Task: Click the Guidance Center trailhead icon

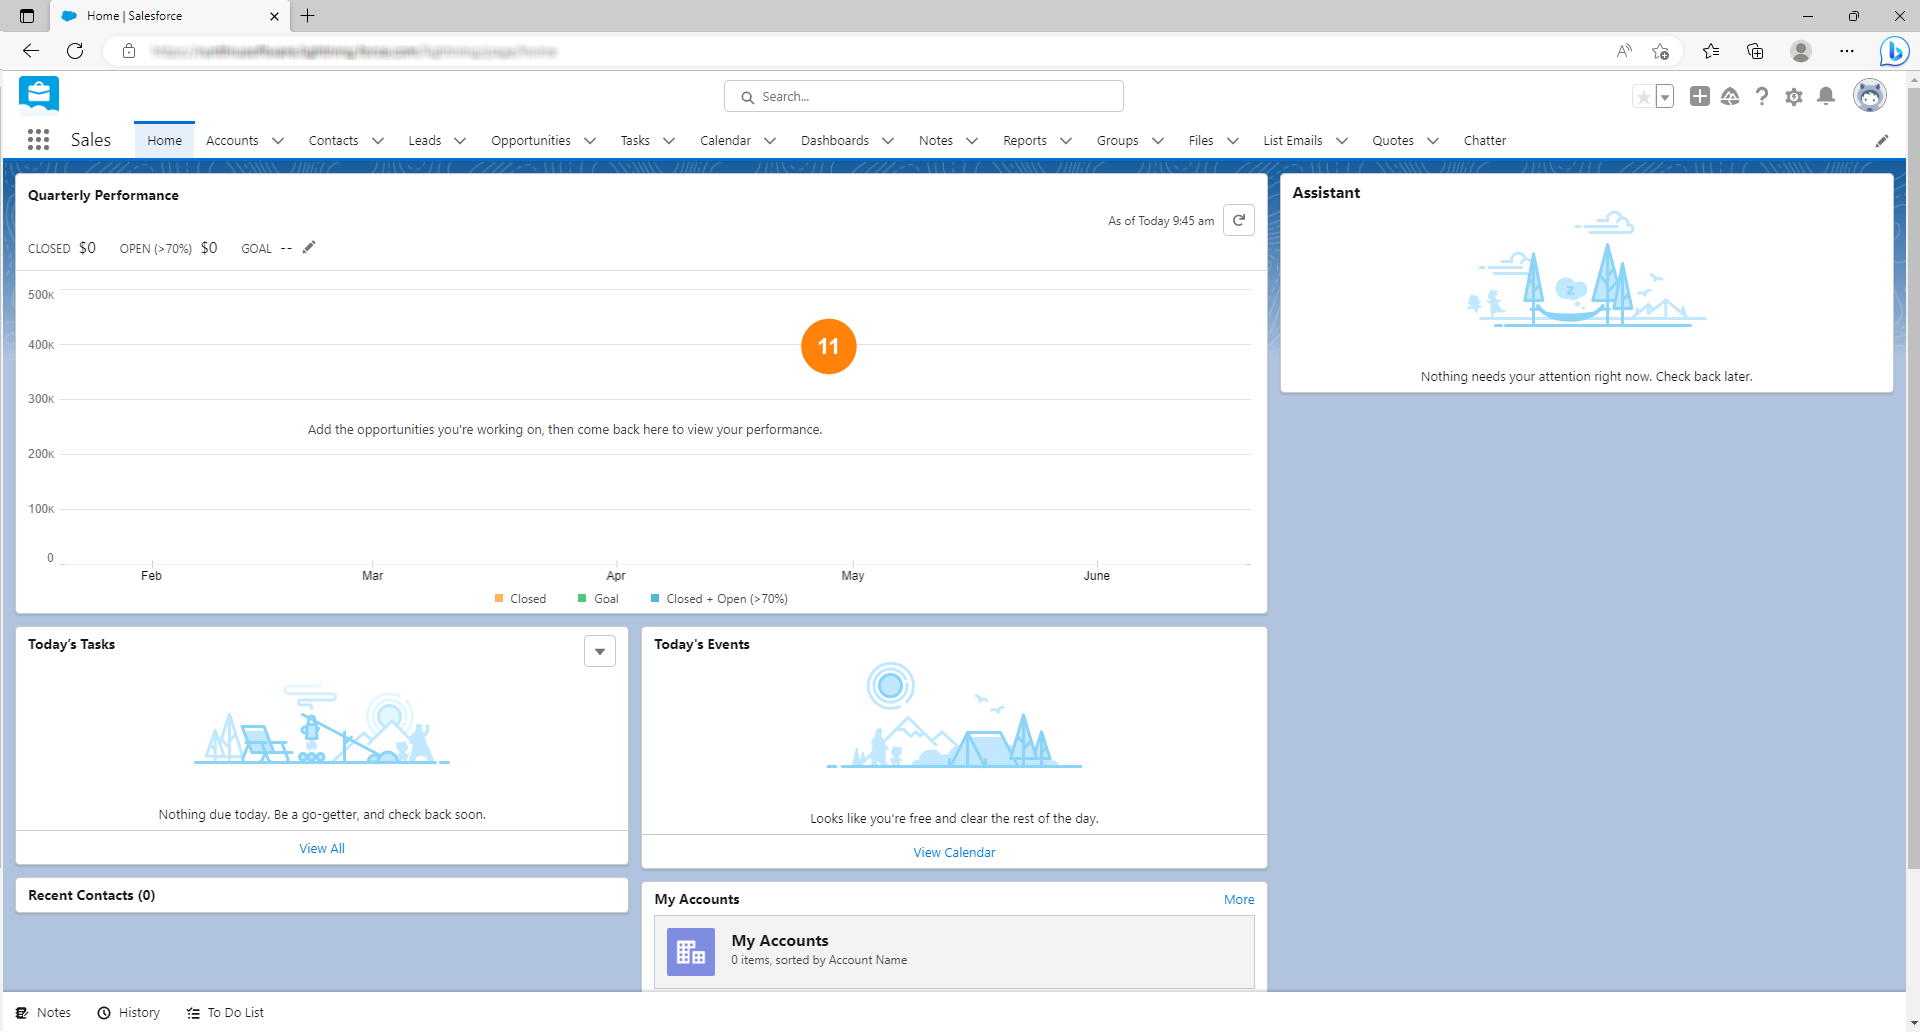Action: pyautogui.click(x=1730, y=96)
